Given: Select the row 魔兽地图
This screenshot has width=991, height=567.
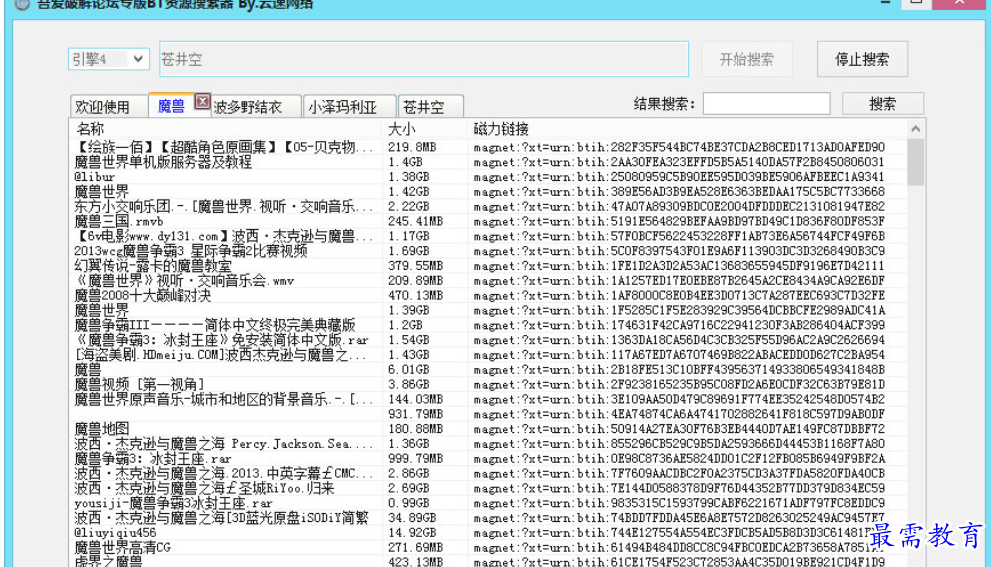Looking at the screenshot, I should coord(487,429).
